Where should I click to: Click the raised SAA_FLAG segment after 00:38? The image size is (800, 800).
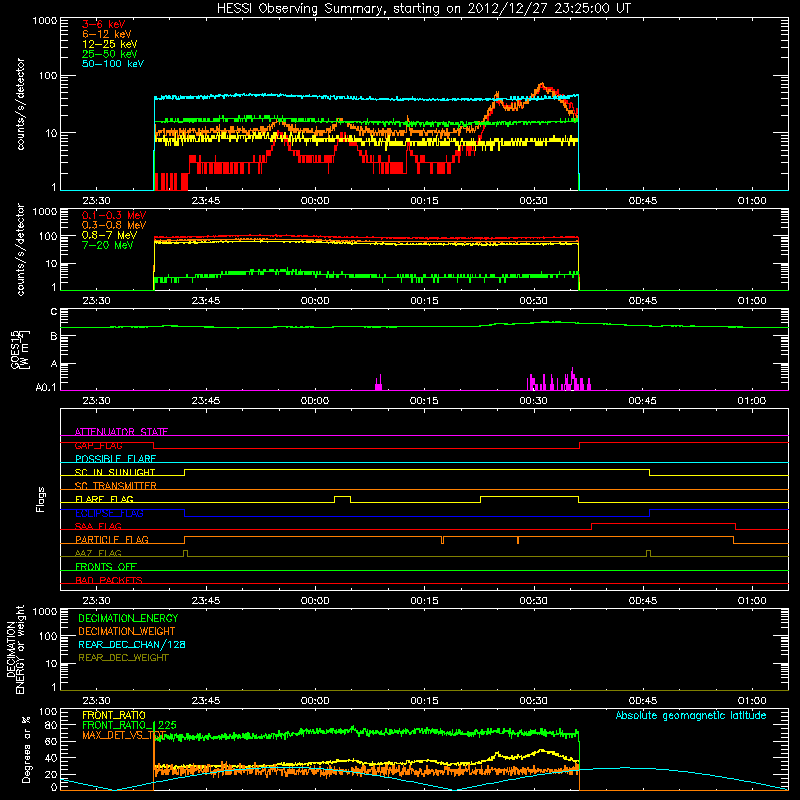pyautogui.click(x=663, y=523)
